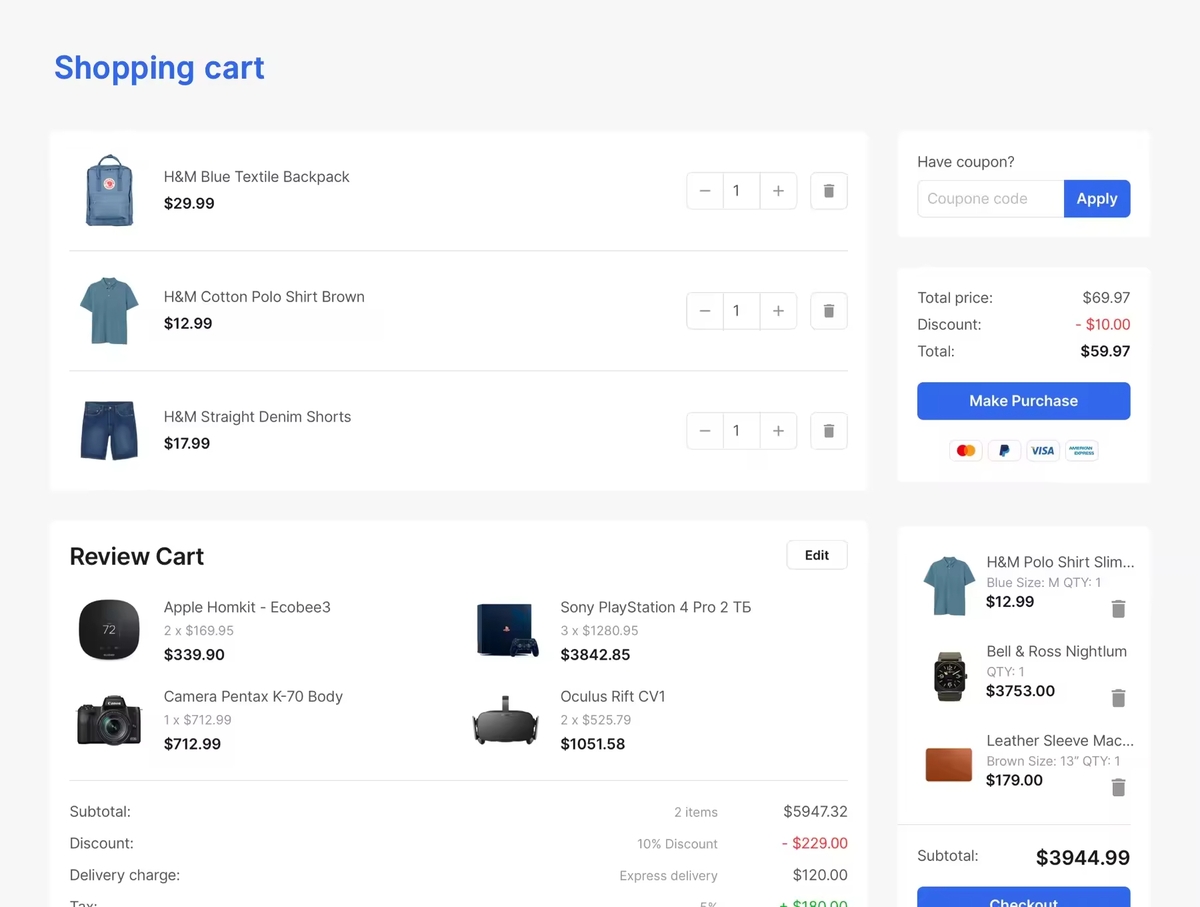
Task: Select the Visa payment icon
Action: (x=1042, y=451)
